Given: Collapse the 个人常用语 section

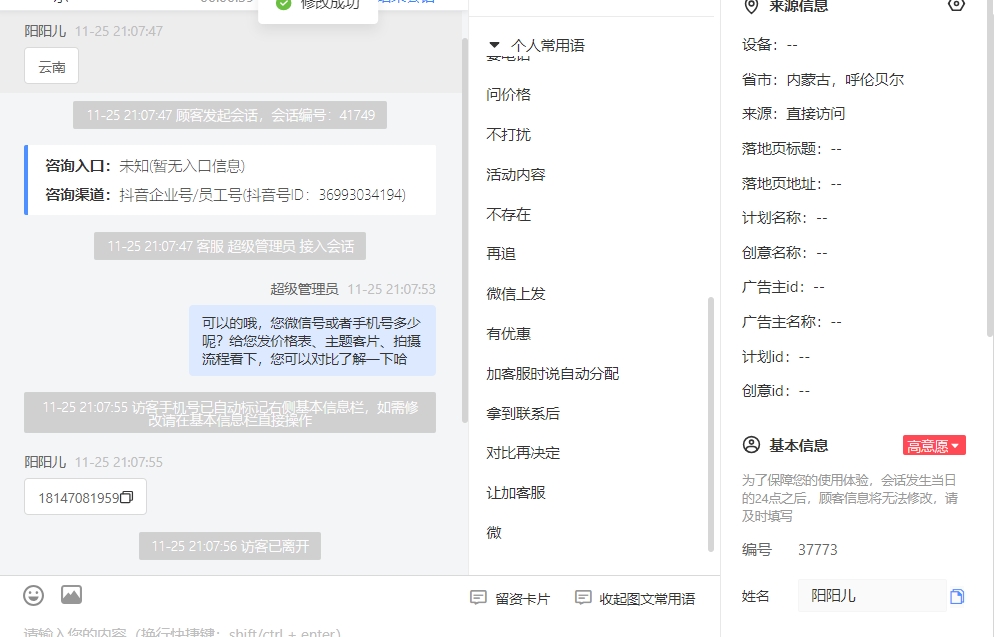Looking at the screenshot, I should pos(494,45).
